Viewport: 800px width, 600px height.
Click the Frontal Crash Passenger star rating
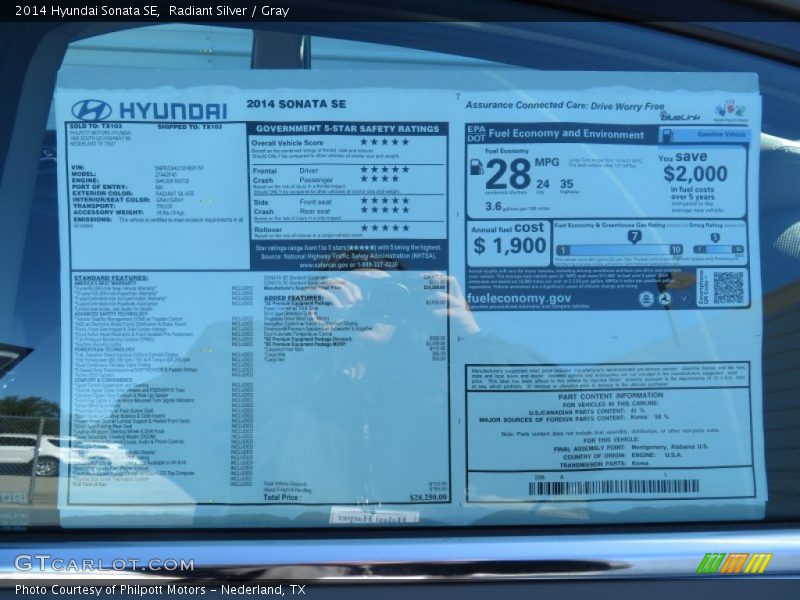tap(380, 179)
